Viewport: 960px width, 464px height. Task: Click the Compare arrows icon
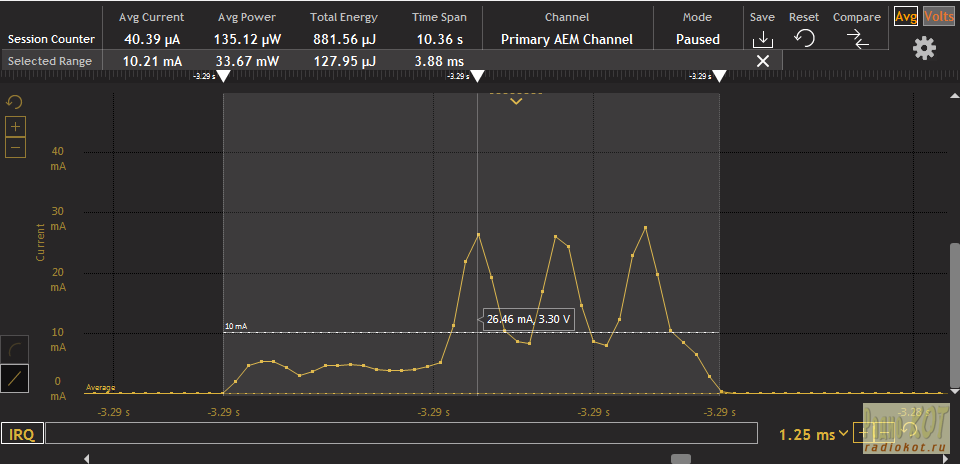[x=856, y=39]
